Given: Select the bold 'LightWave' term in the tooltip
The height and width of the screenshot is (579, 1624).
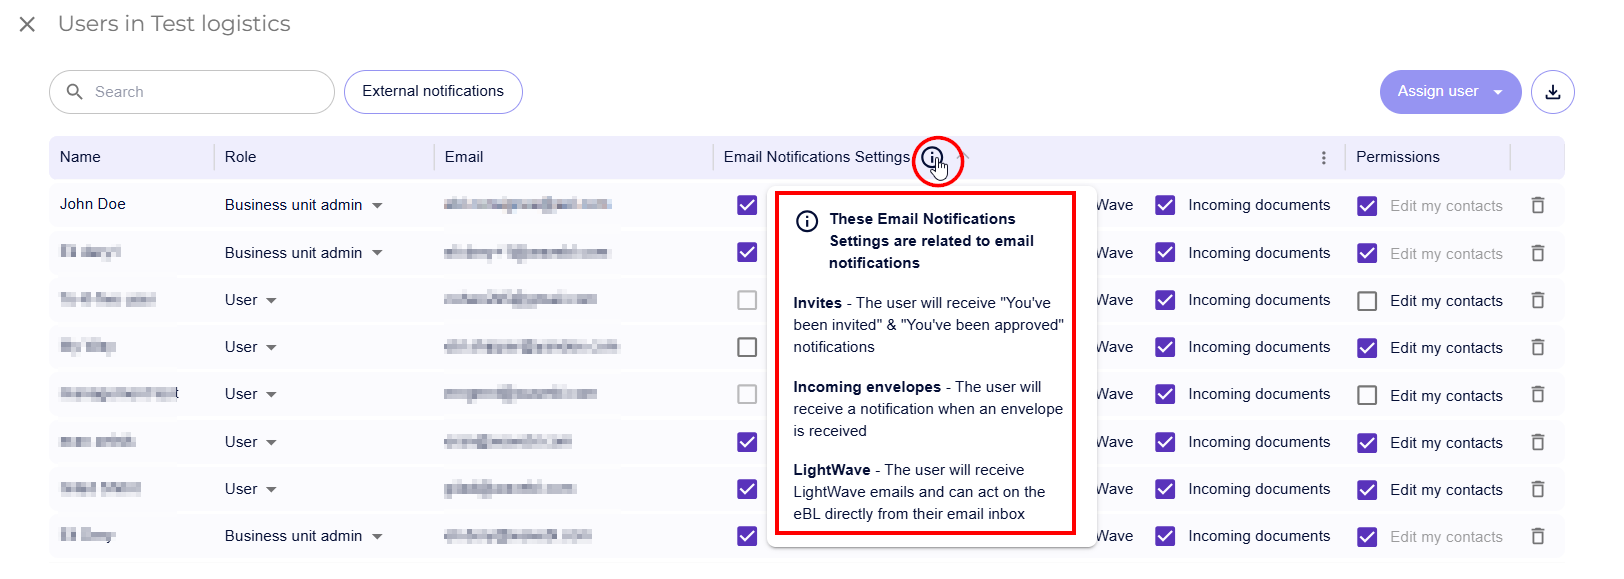Looking at the screenshot, I should point(832,470).
